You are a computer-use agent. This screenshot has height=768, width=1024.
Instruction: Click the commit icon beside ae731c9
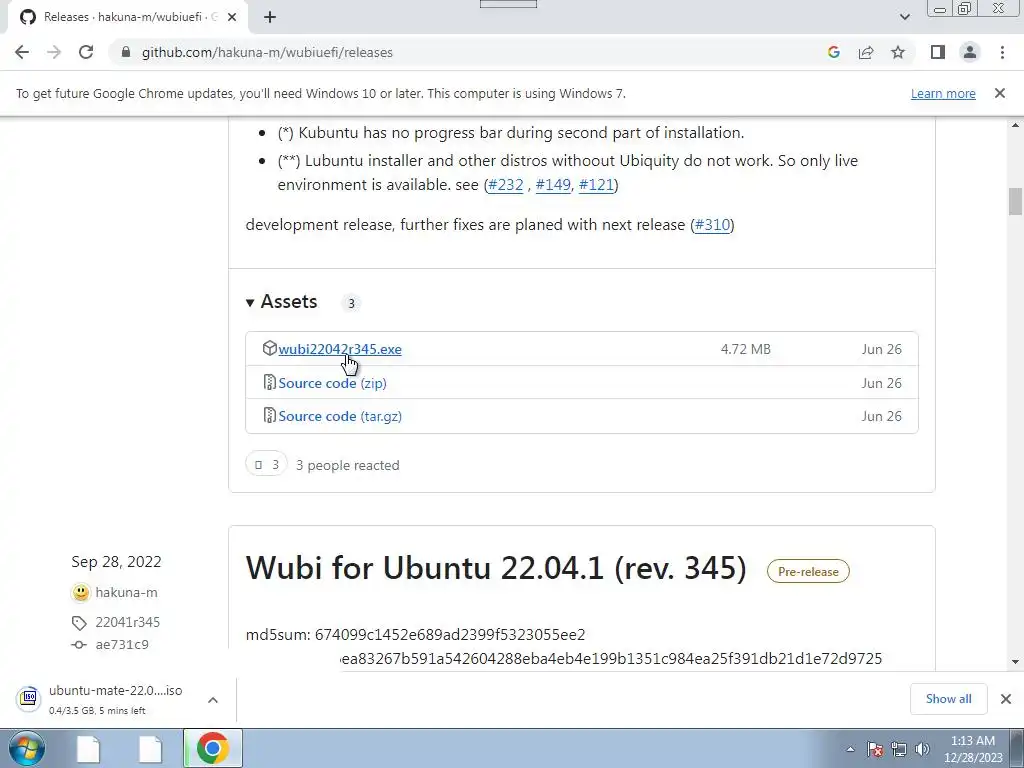[79, 645]
